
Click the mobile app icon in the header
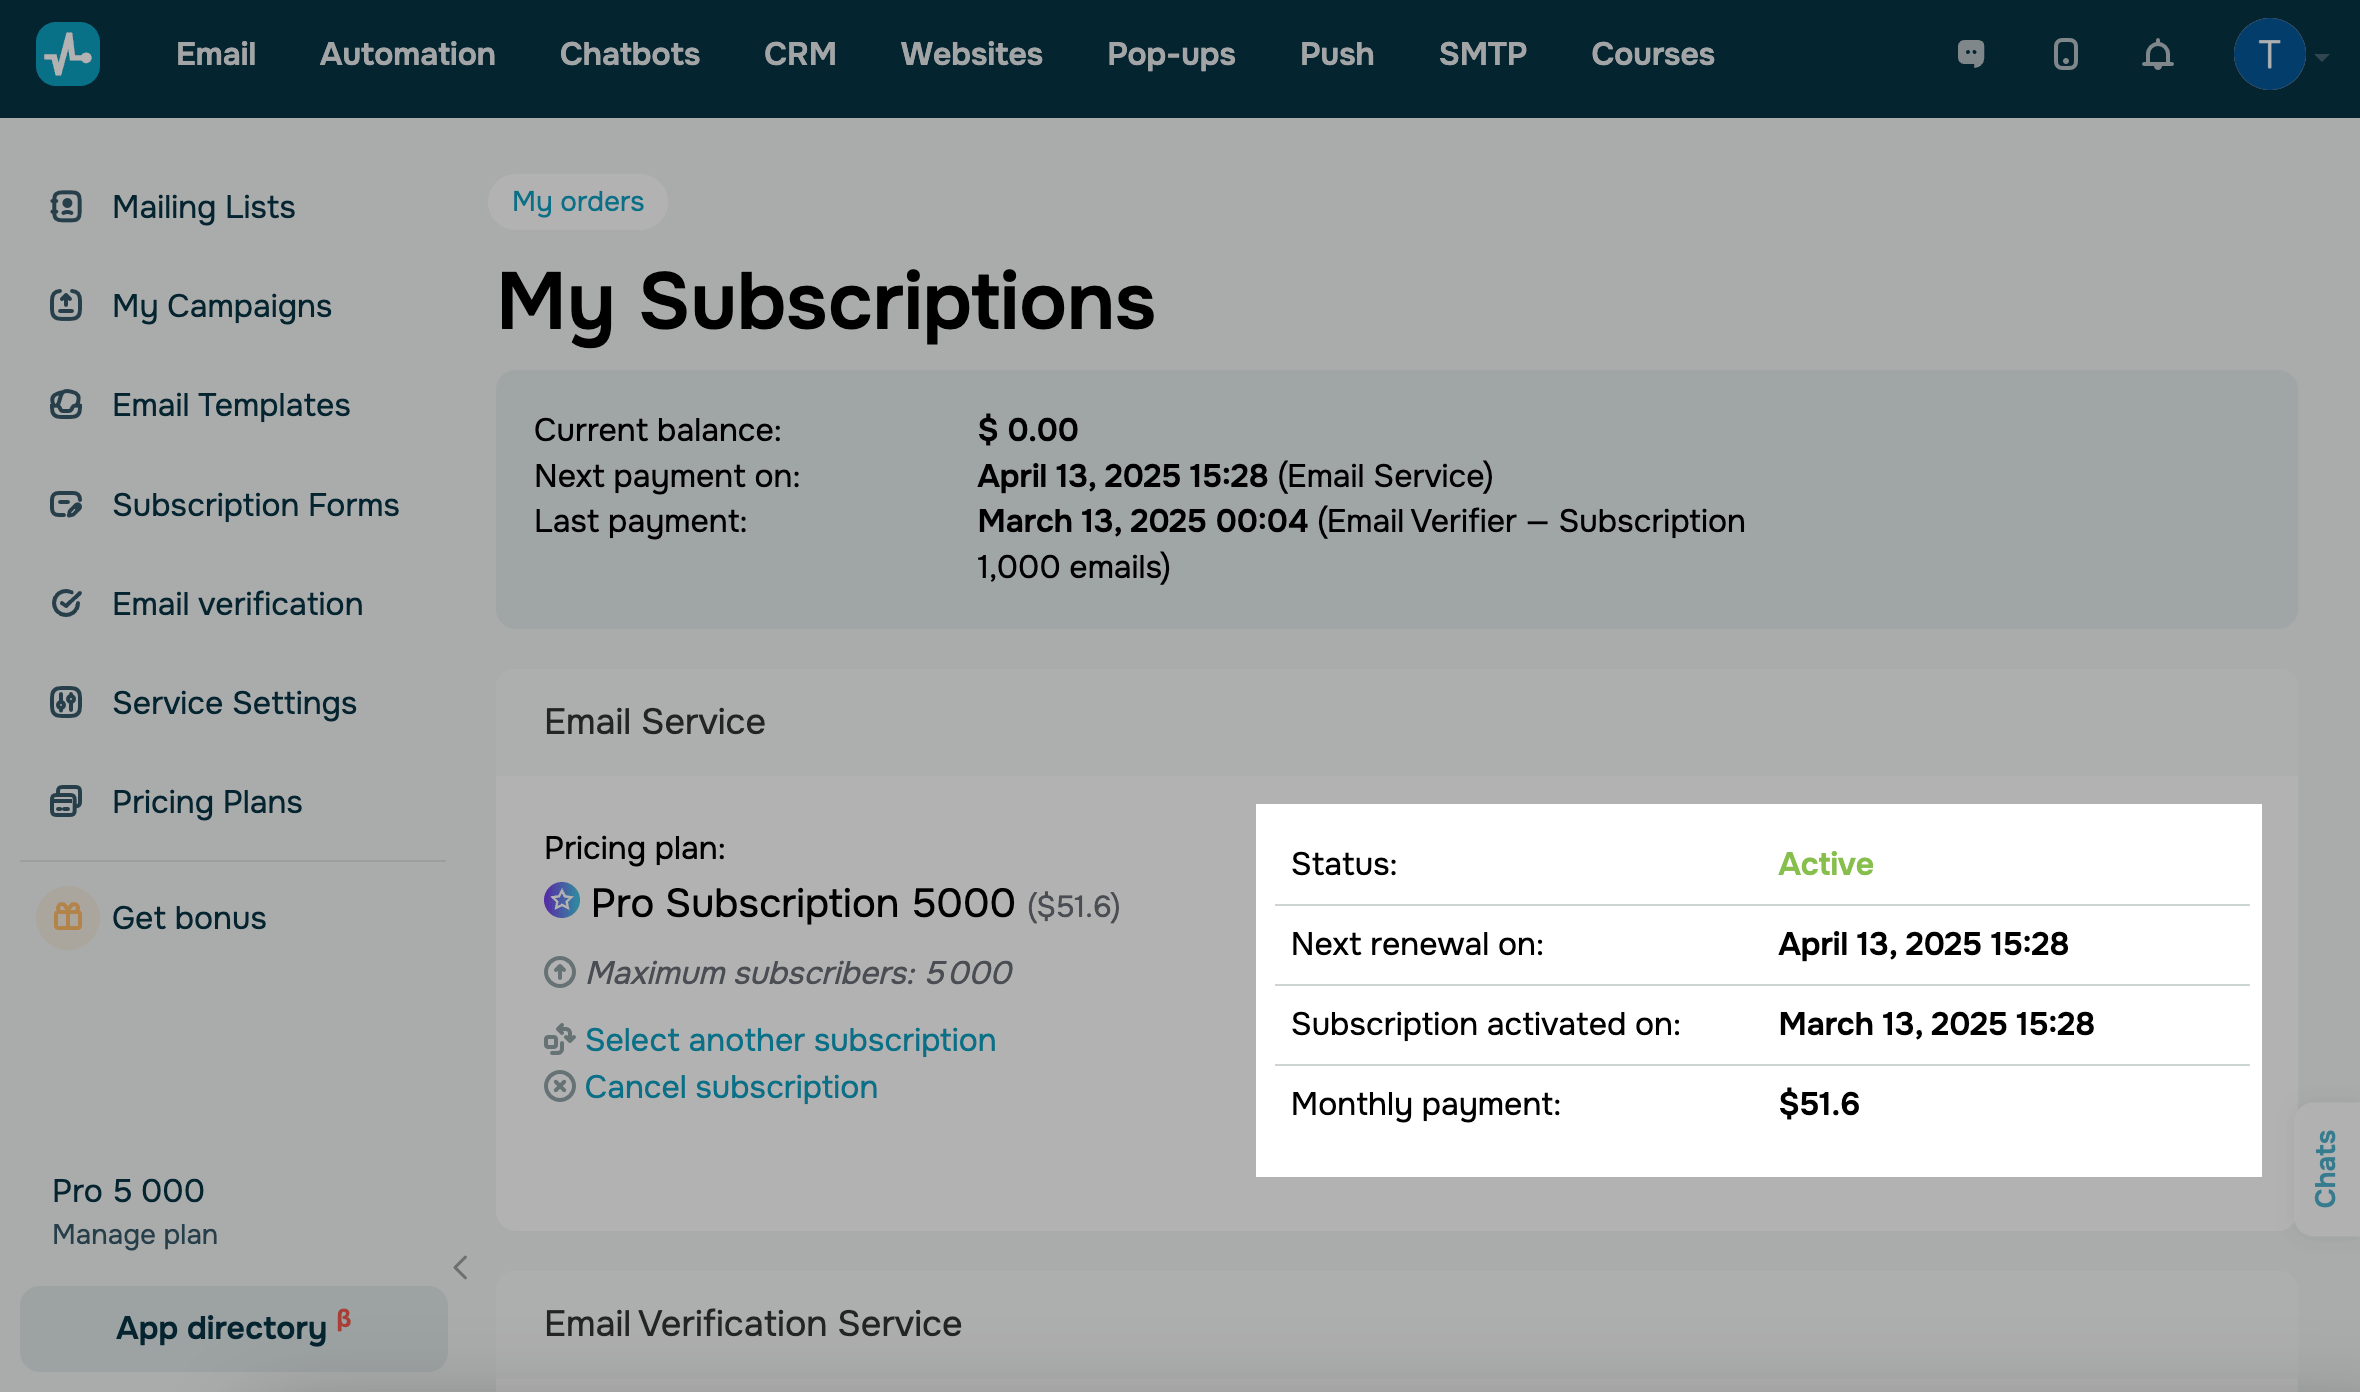2065,54
